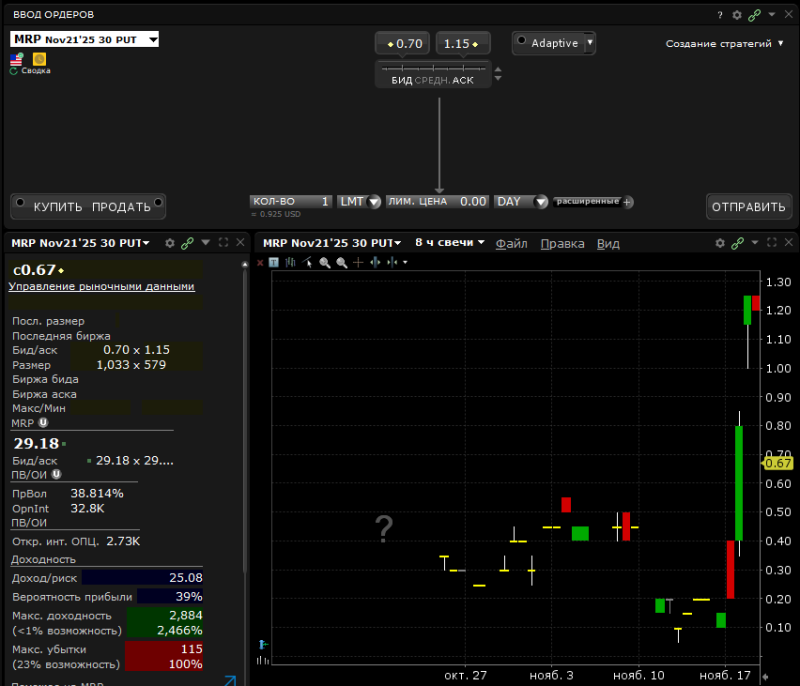Click the U badge next to MRP label
Viewport: 800px width, 686px height.
pos(43,423)
